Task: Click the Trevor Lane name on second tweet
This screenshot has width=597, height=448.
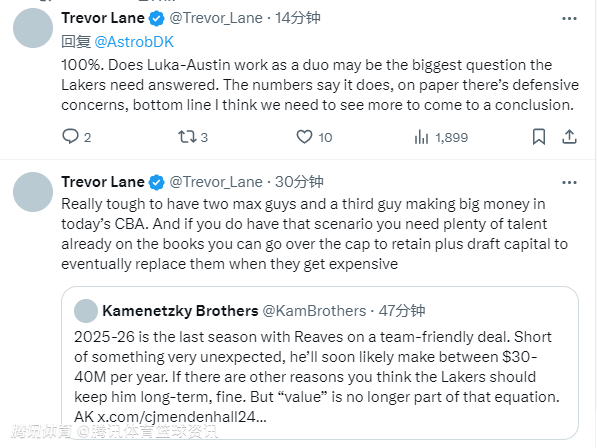Action: [x=103, y=182]
